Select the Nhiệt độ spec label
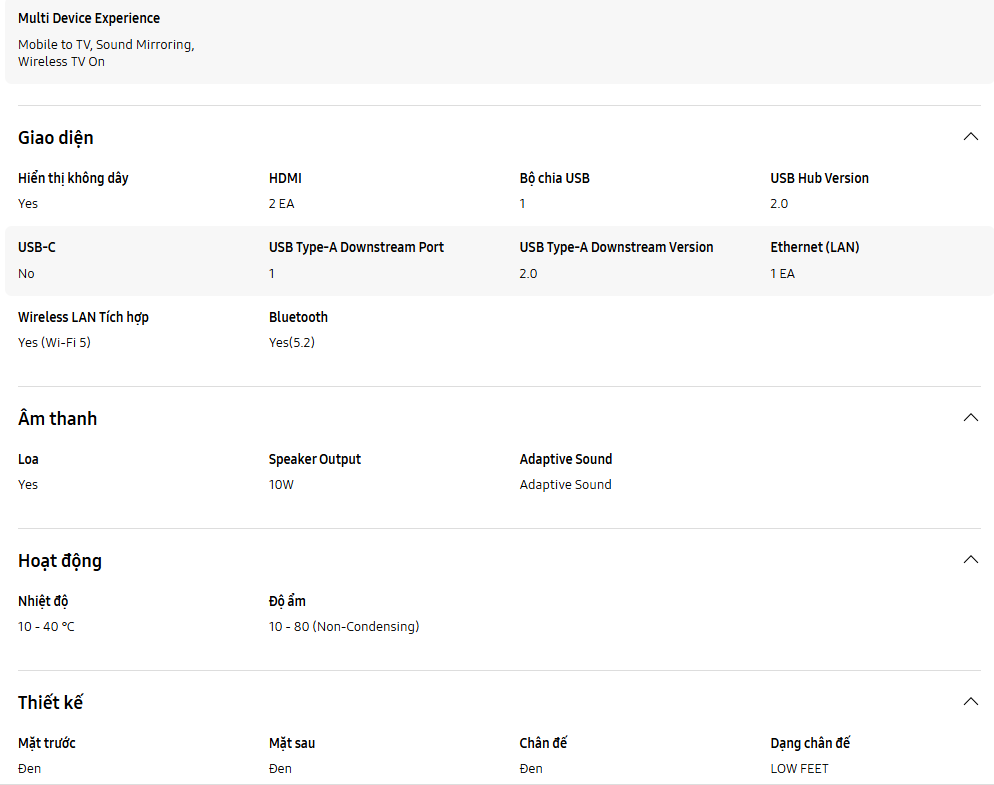The width and height of the screenshot is (994, 785). 43,602
